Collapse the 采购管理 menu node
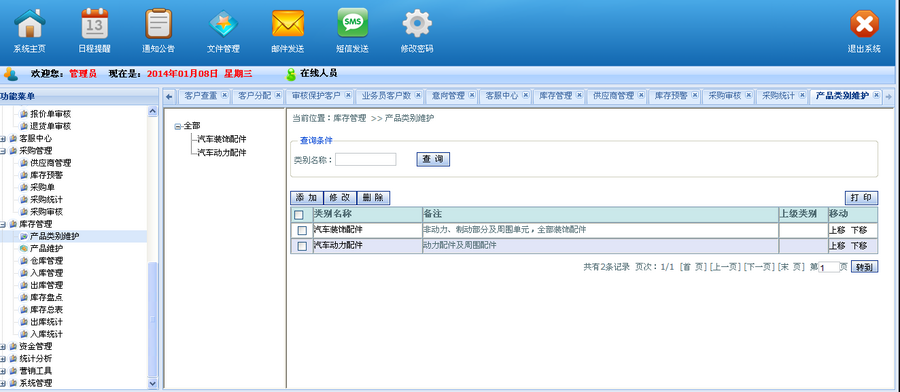This screenshot has height=392, width=900. click(3, 151)
